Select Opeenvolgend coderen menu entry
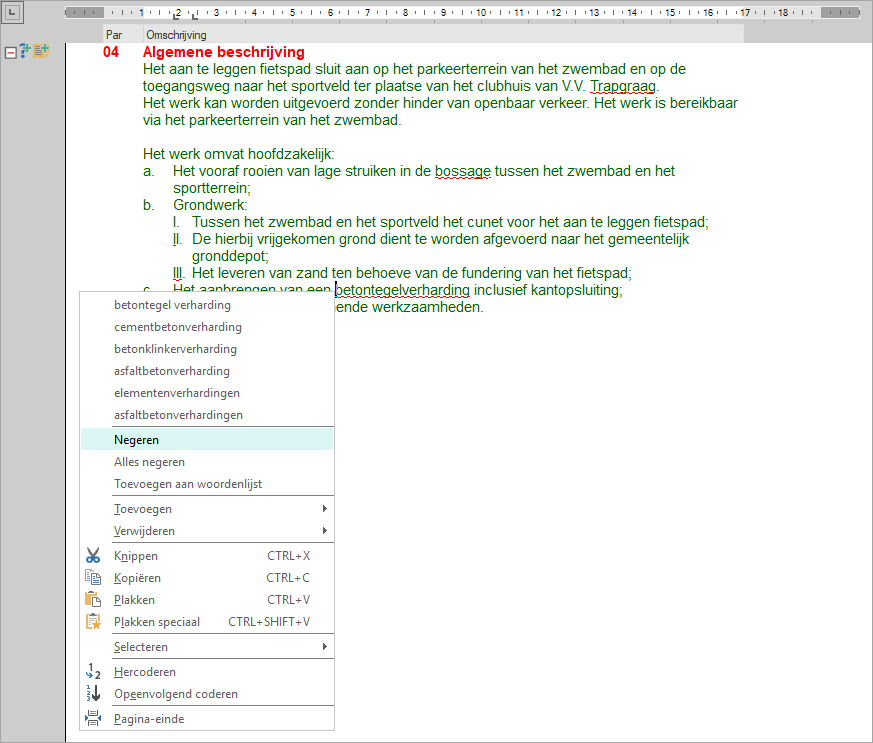 point(207,693)
